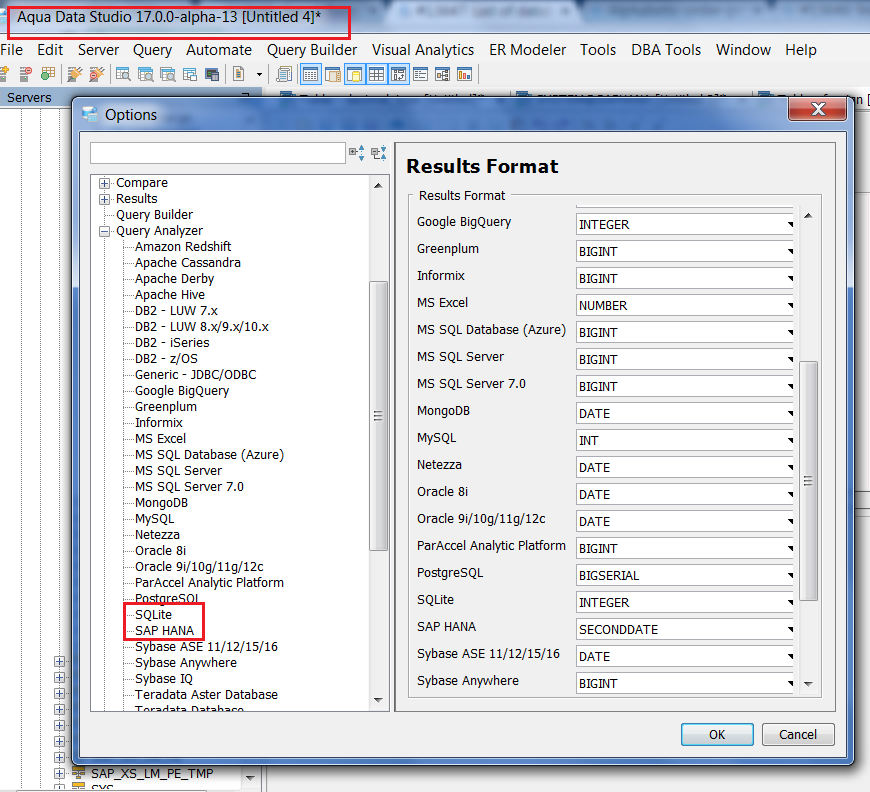Open the dropdown arrow beside the document icon
Screen dimensions: 870x792
pos(259,74)
